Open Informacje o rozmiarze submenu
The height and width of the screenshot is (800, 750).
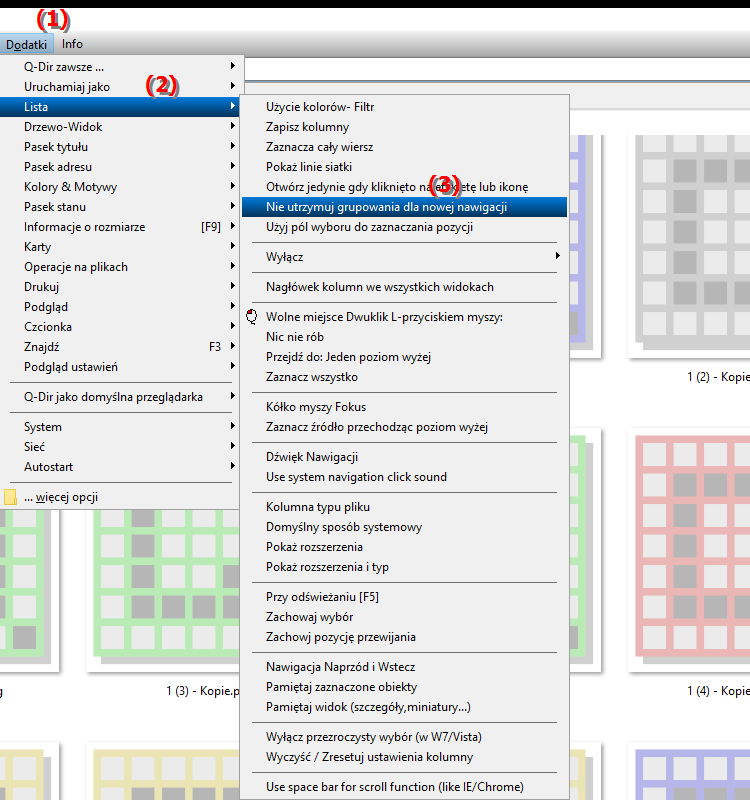[121, 227]
